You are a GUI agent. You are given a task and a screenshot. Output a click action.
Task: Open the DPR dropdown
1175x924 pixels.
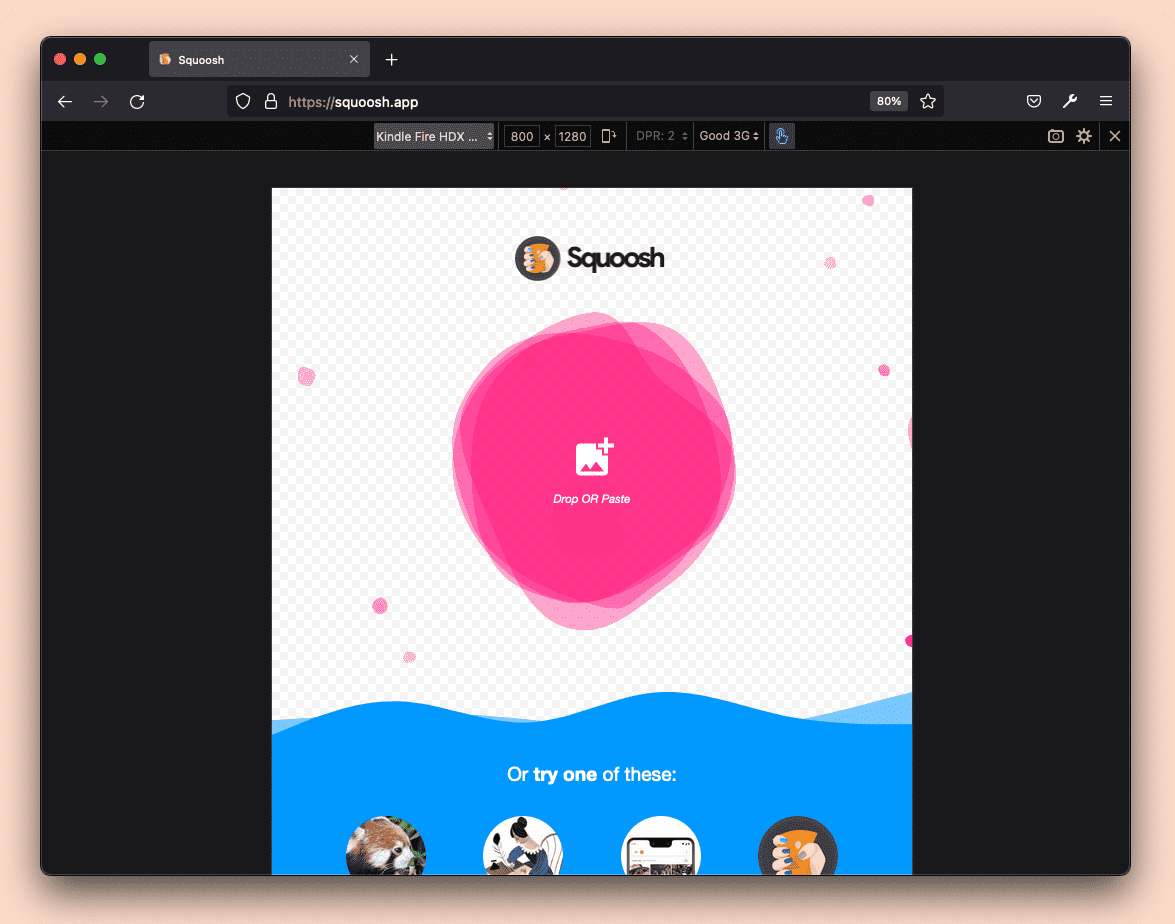(660, 136)
